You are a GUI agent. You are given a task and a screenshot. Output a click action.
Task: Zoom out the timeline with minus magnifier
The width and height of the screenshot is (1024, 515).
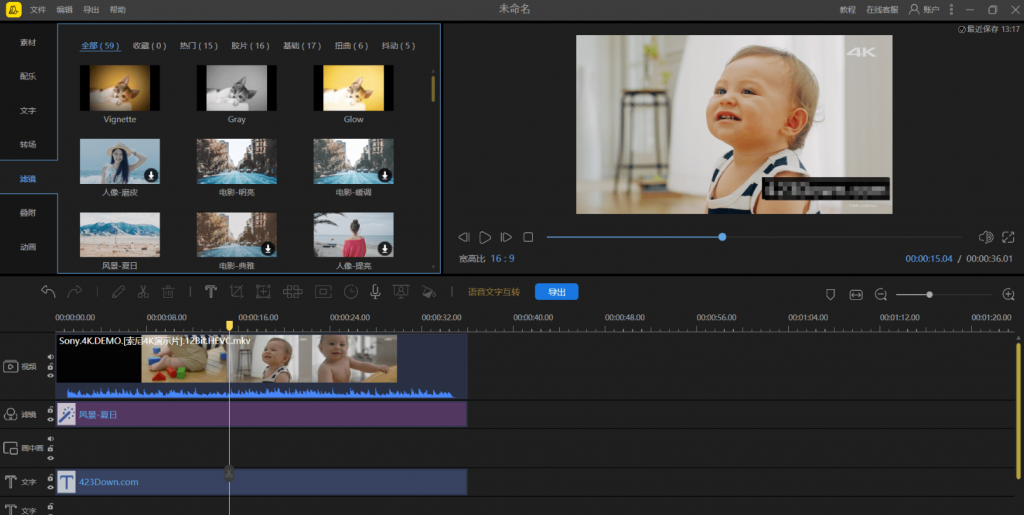[x=880, y=295]
